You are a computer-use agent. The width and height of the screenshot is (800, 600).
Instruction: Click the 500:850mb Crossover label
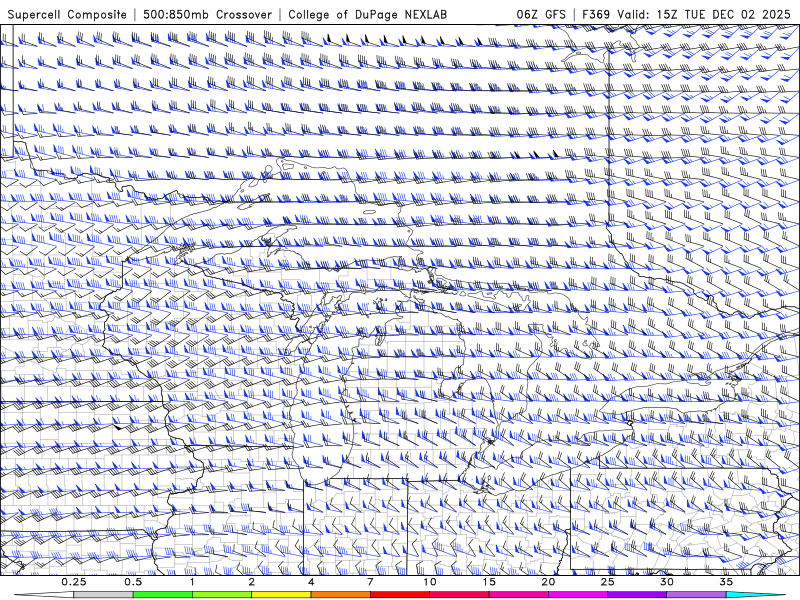click(x=208, y=14)
